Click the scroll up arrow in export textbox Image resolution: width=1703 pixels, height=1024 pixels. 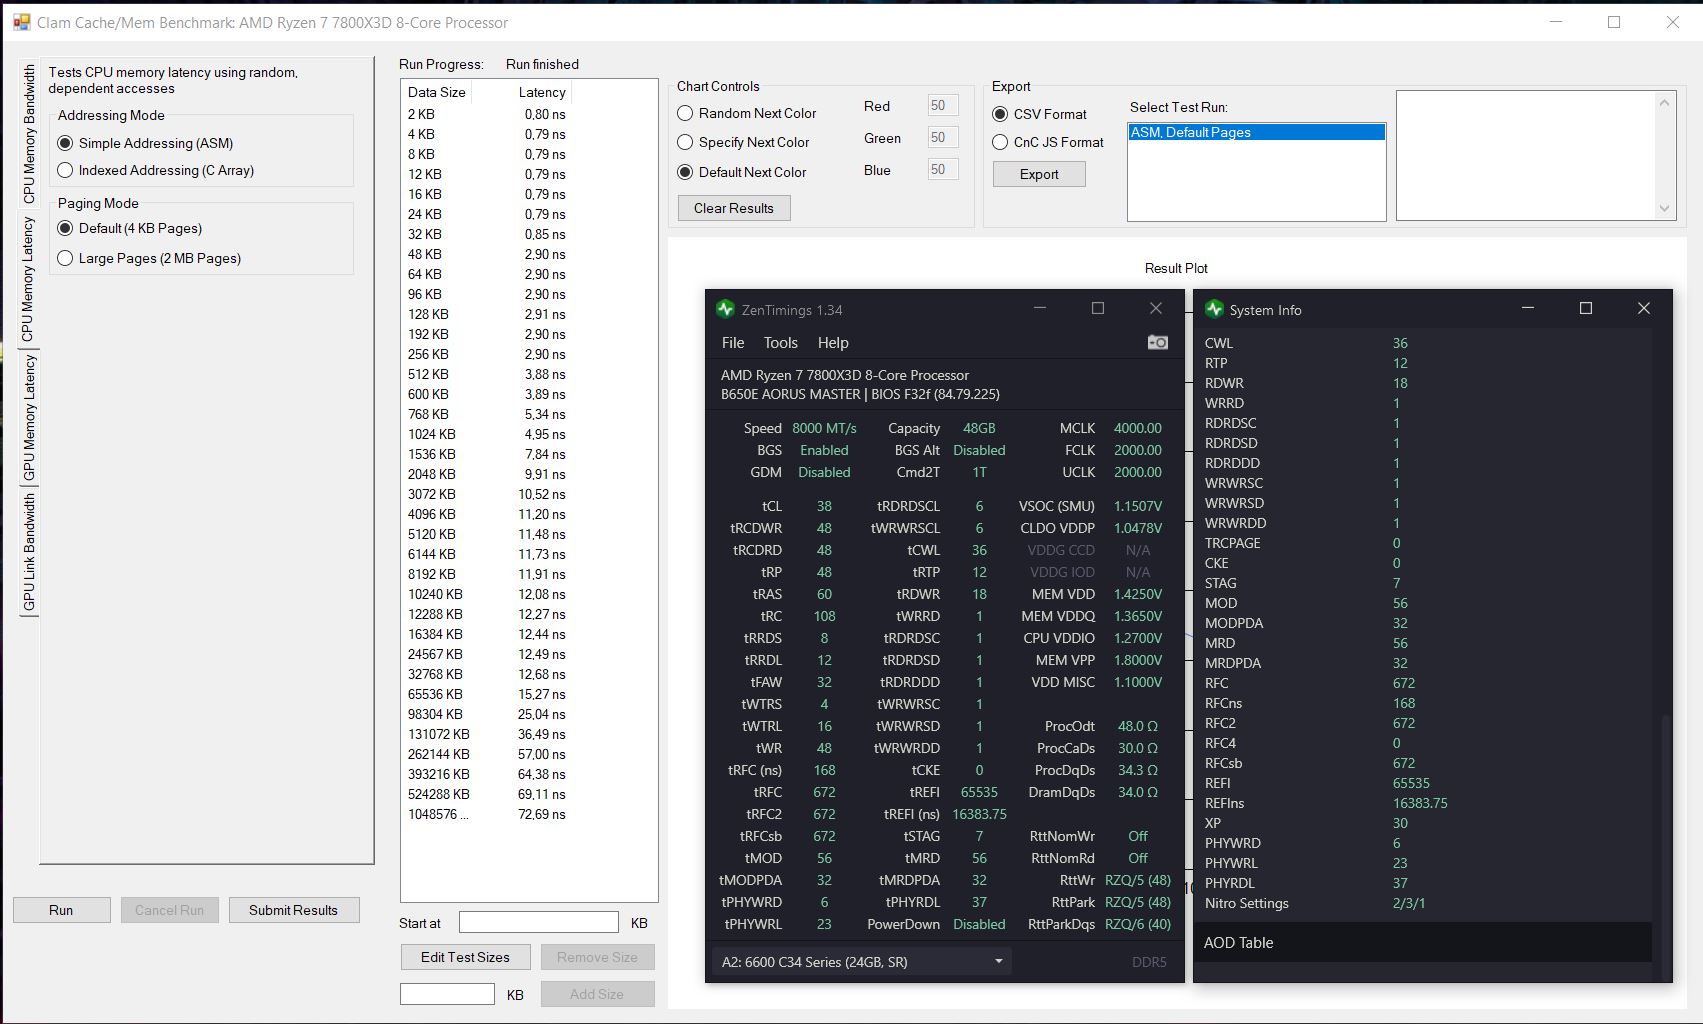[x=1665, y=102]
